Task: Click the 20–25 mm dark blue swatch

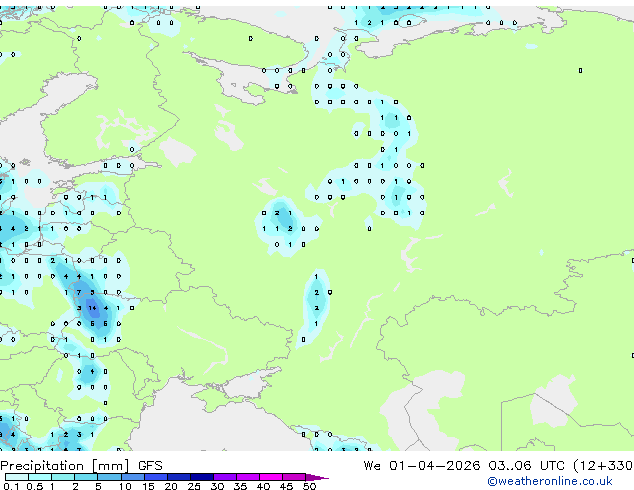Action: click(178, 477)
